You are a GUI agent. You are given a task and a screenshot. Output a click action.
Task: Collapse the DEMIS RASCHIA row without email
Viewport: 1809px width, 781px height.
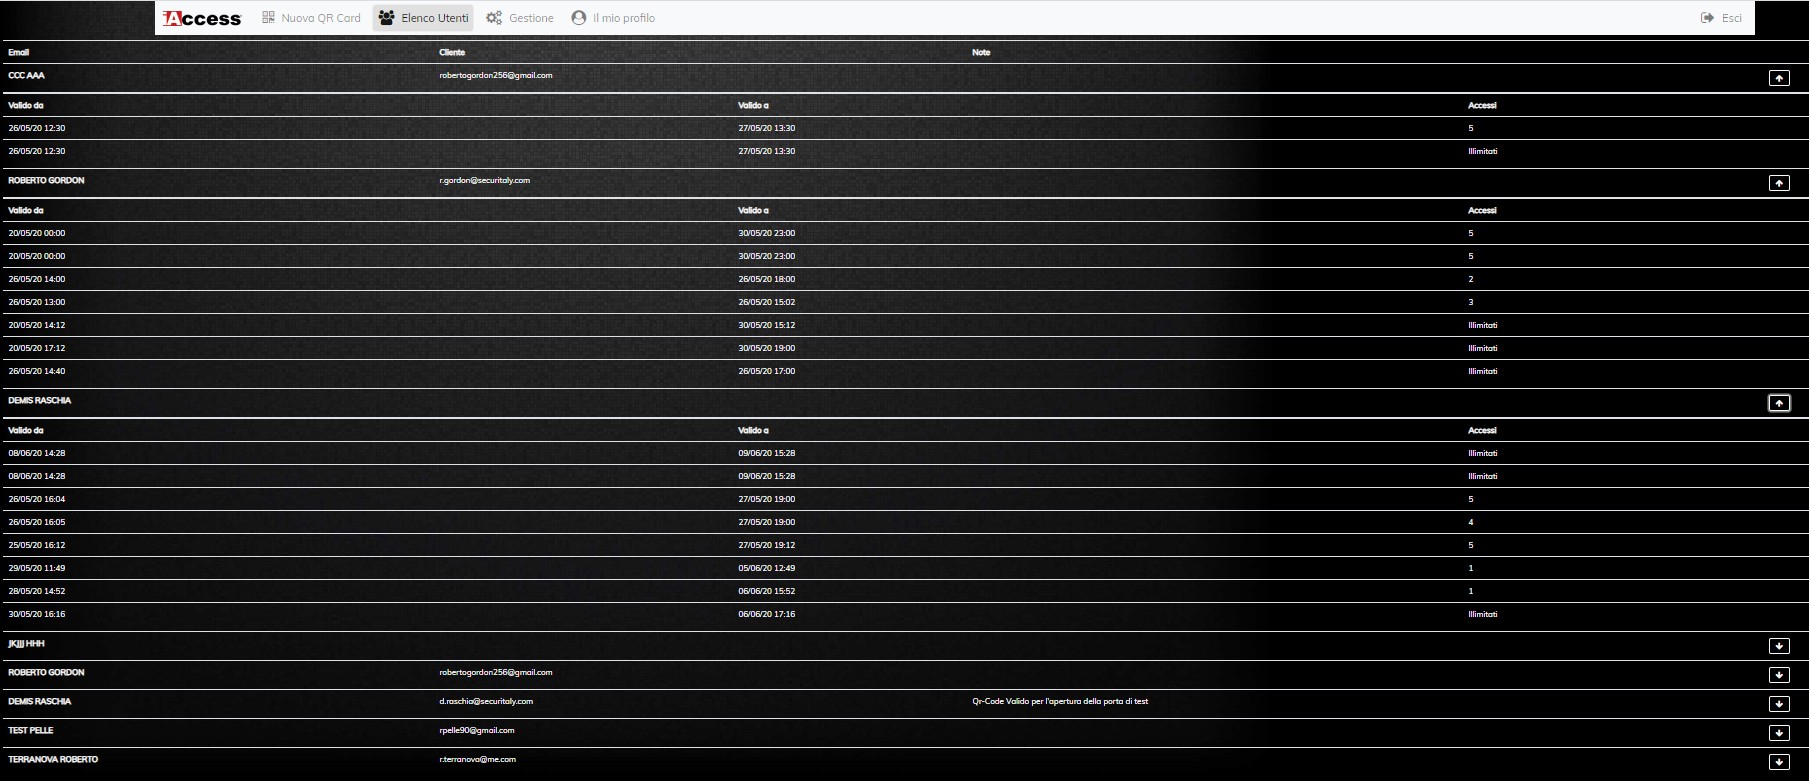click(x=1779, y=403)
